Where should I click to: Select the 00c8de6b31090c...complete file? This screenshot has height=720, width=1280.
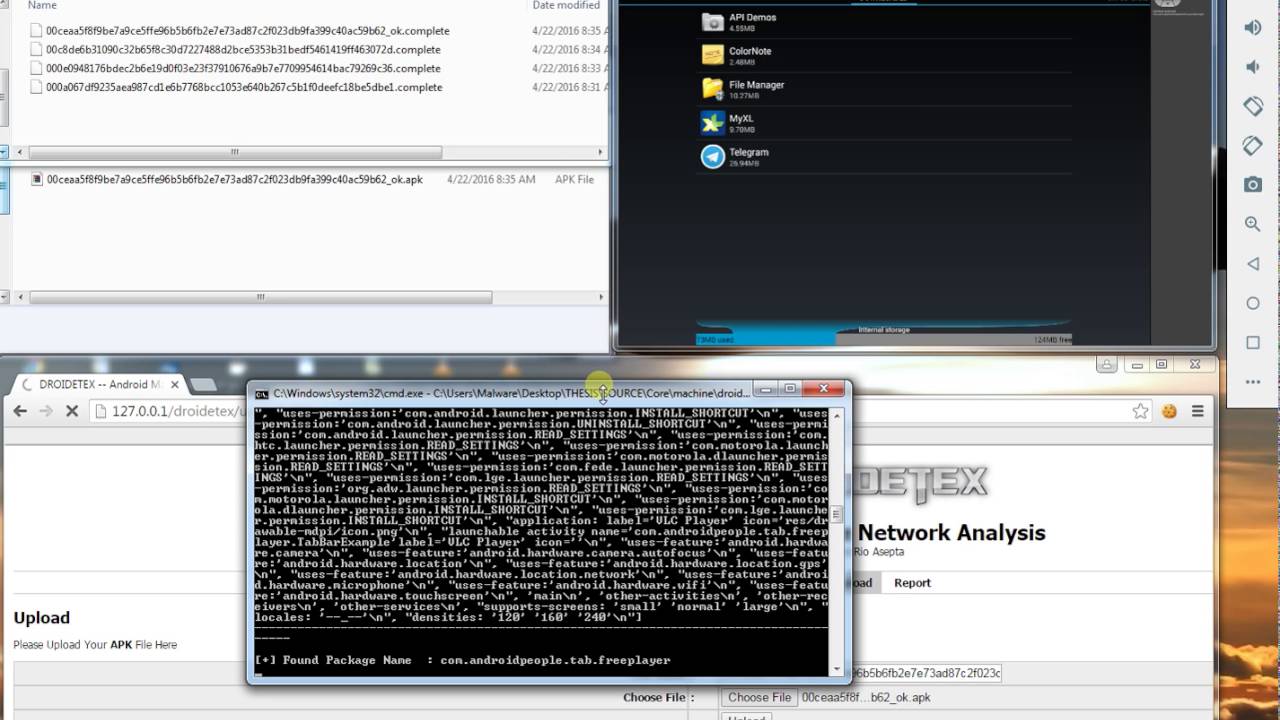click(x=243, y=49)
